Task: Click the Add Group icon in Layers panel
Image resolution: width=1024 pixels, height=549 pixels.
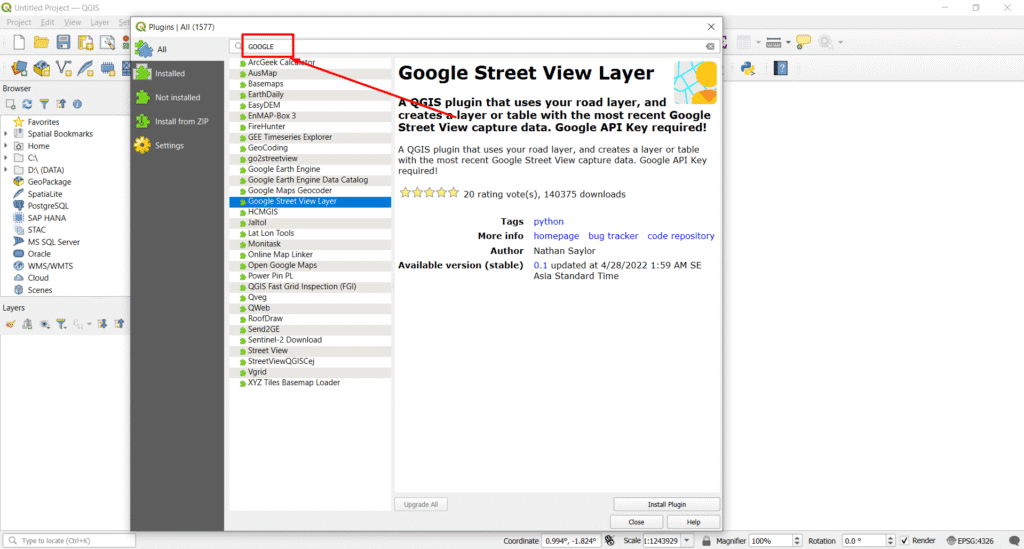Action: click(27, 324)
